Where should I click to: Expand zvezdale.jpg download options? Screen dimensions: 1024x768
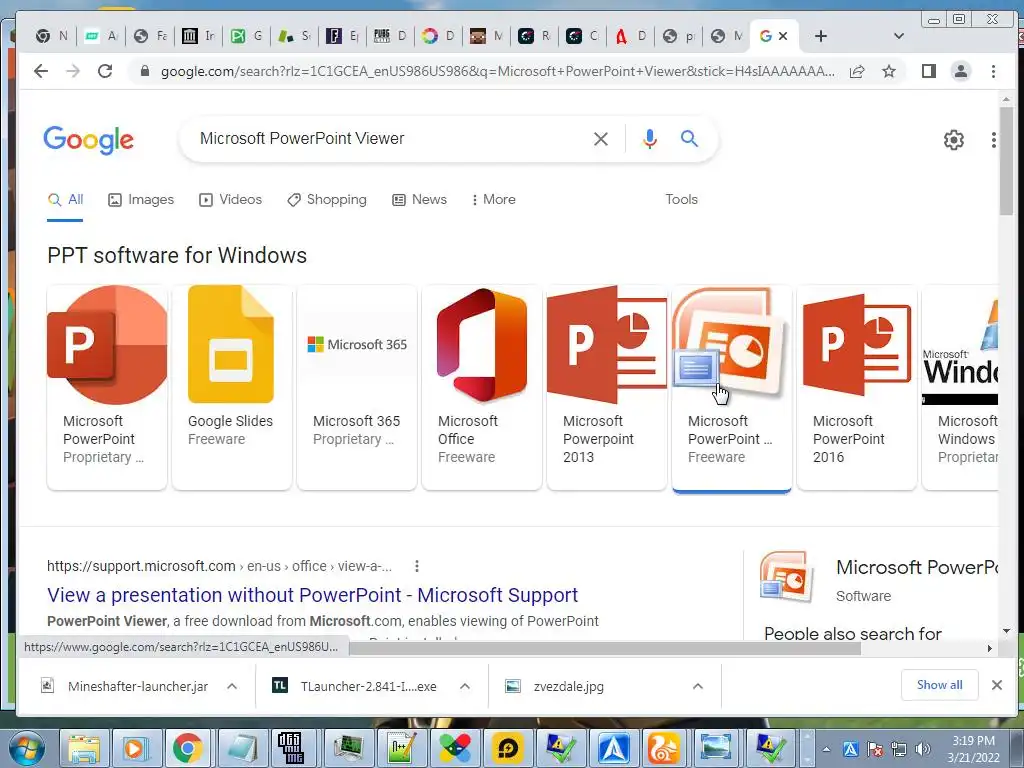click(x=697, y=686)
